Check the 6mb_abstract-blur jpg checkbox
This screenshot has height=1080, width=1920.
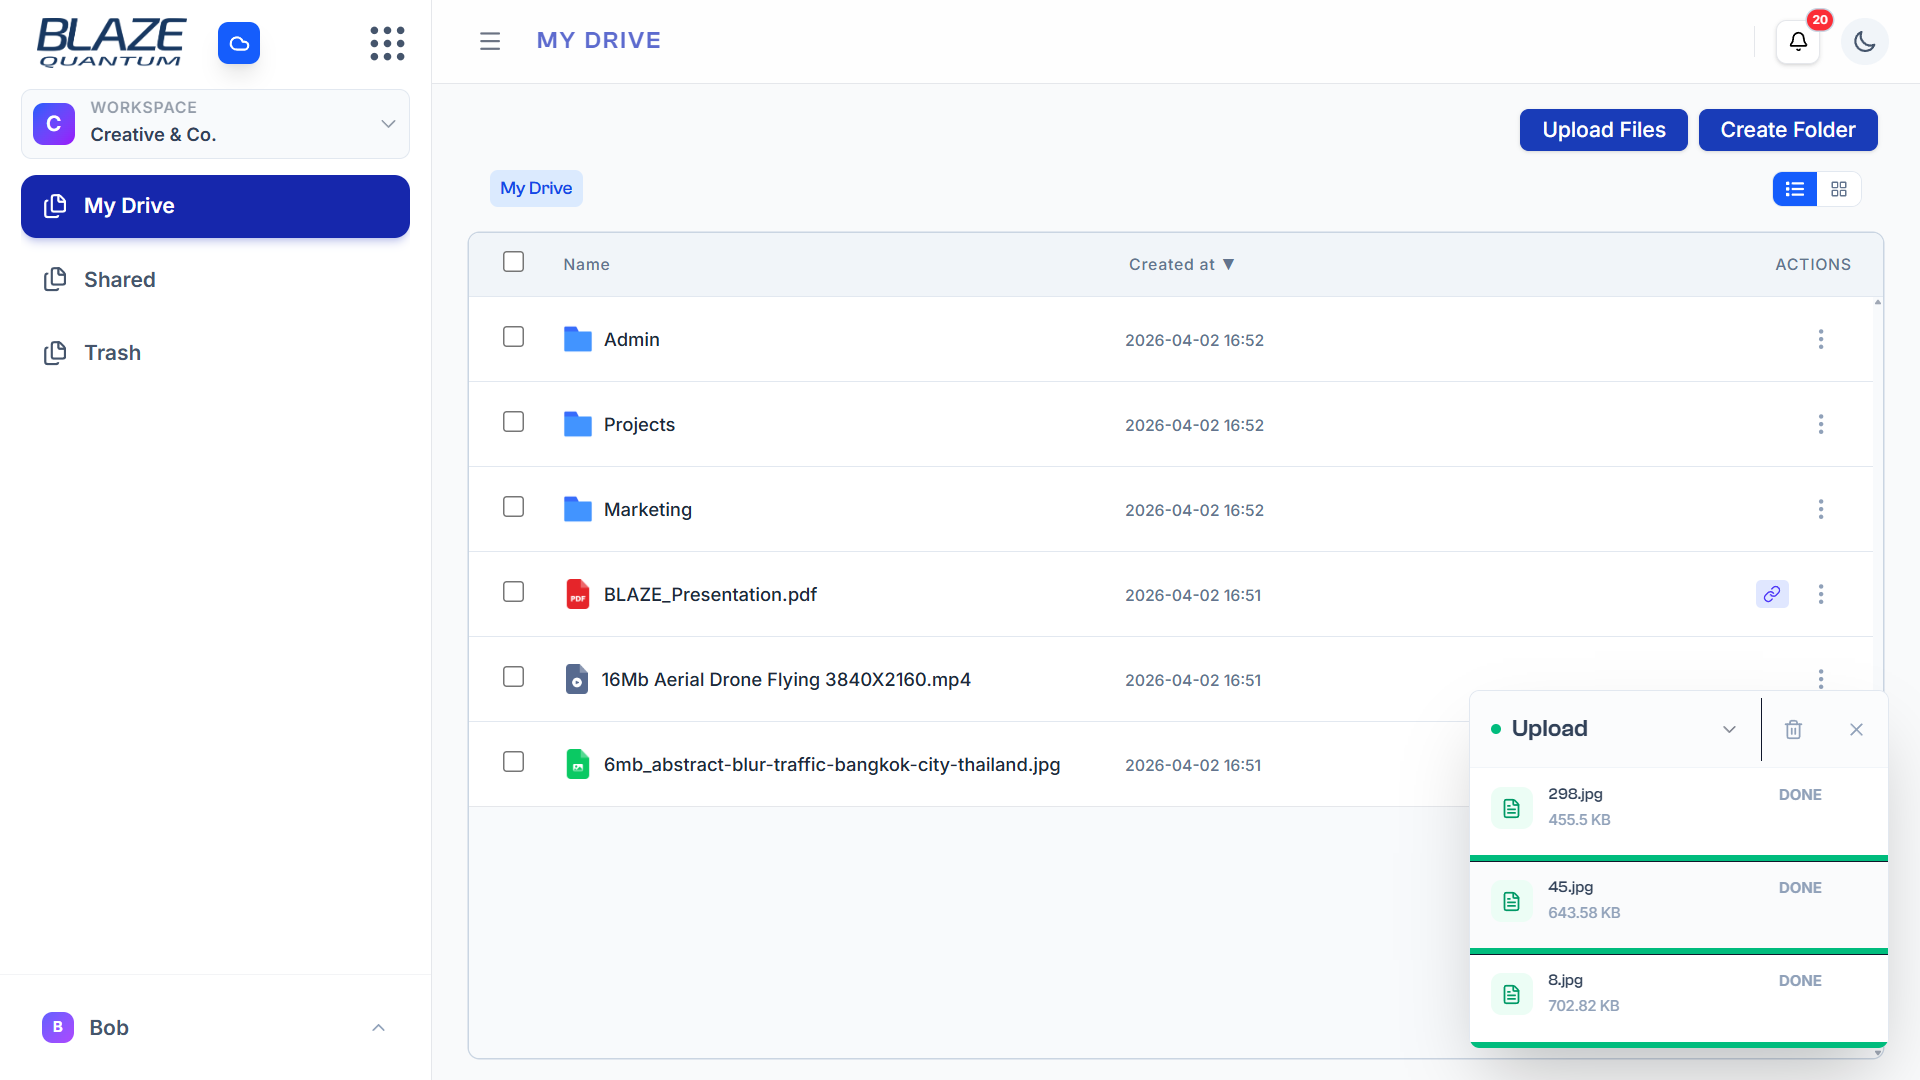pyautogui.click(x=513, y=762)
